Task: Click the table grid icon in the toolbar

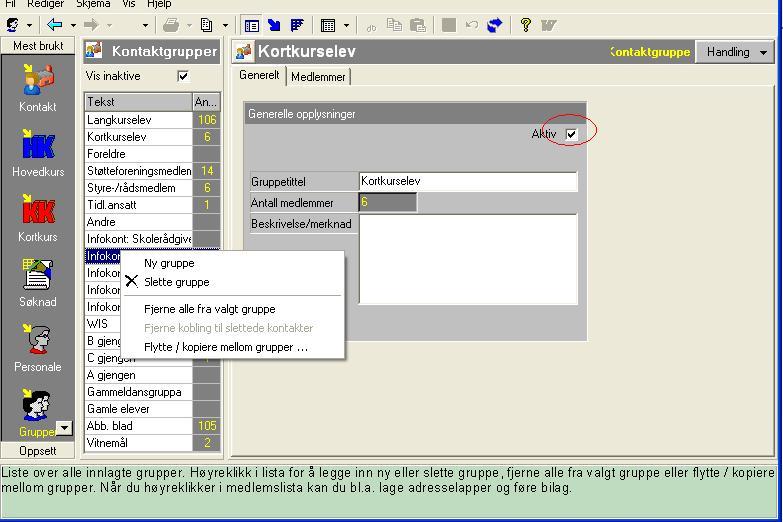Action: click(x=328, y=25)
